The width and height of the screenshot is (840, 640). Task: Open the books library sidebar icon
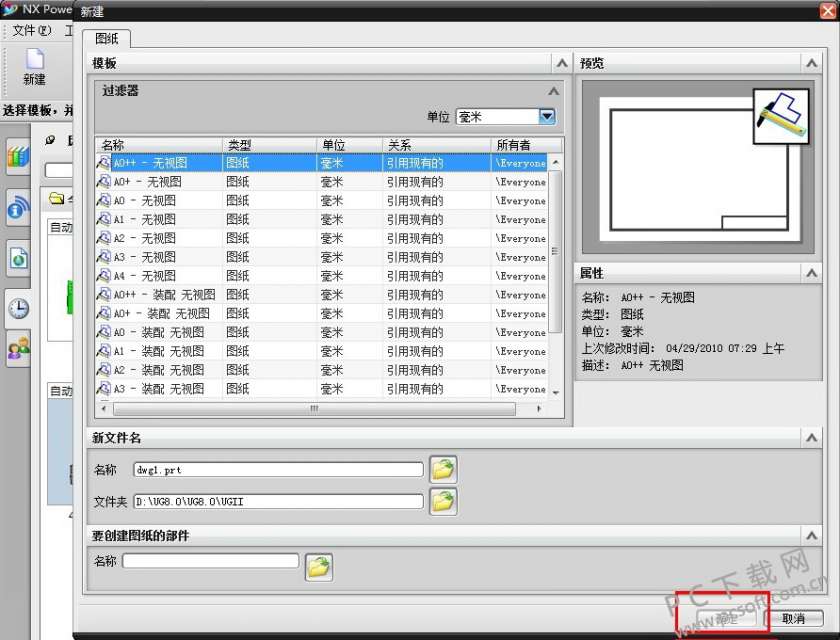18,156
